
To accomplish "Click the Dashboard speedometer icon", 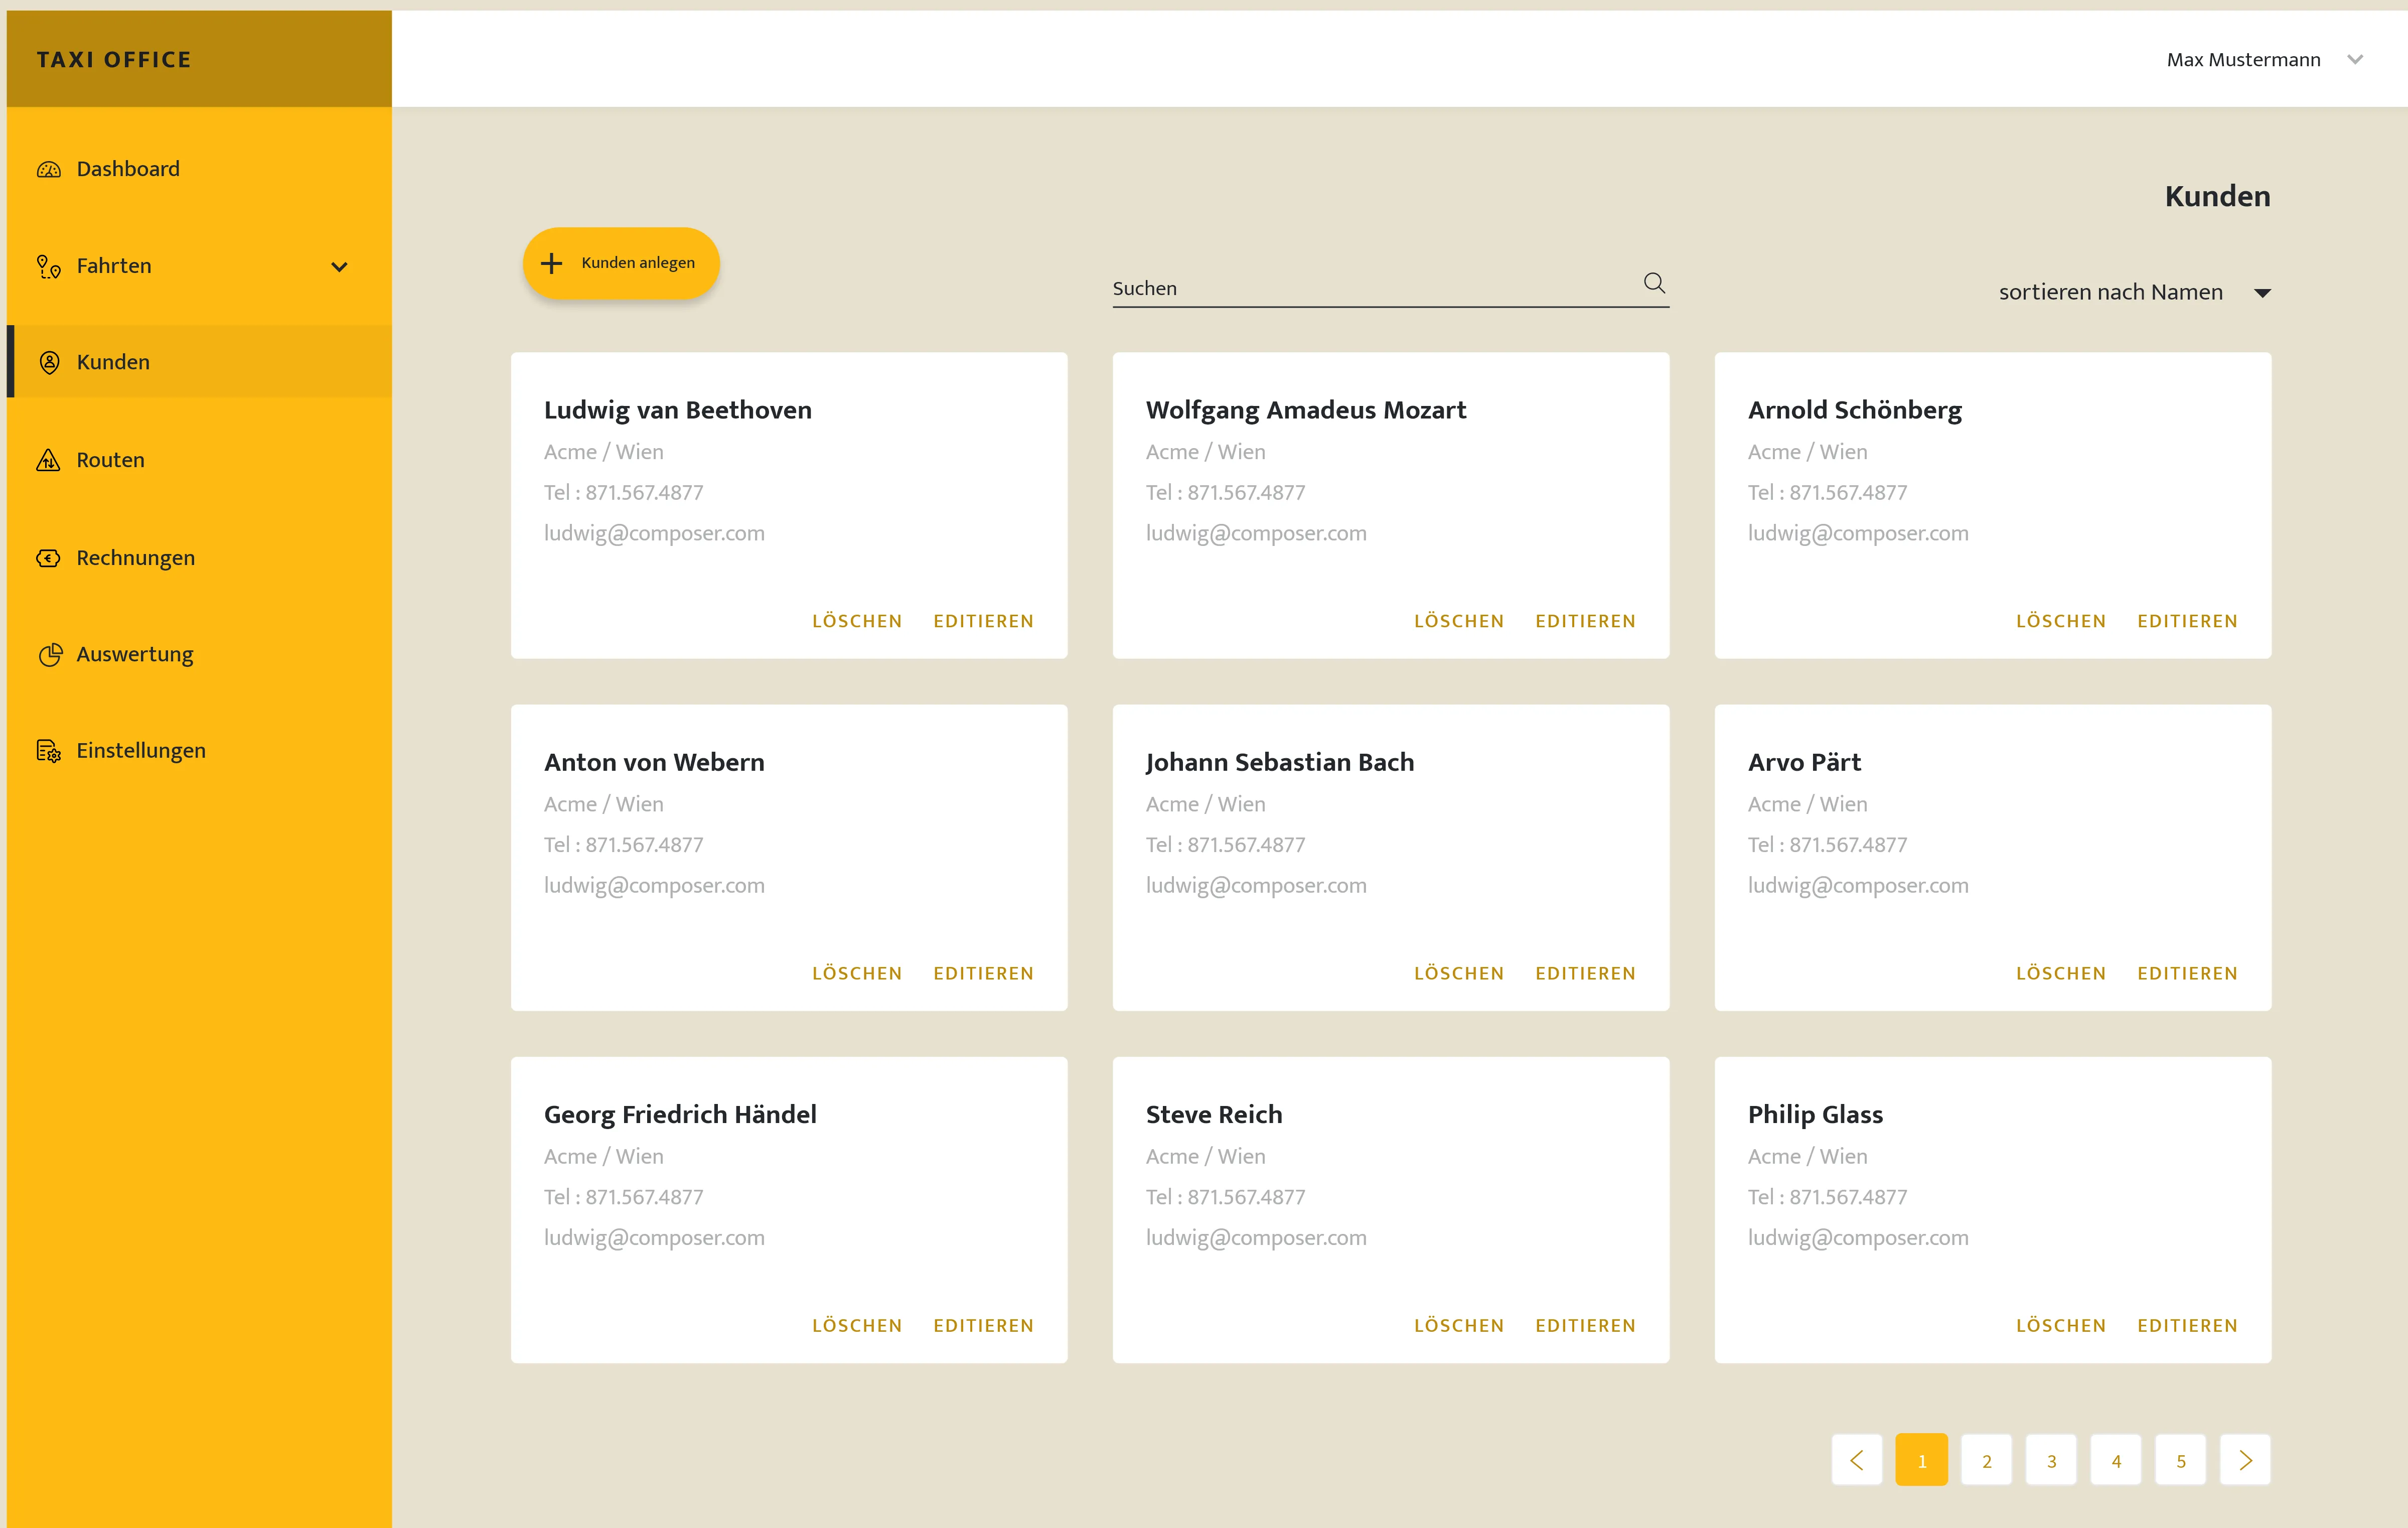I will [49, 170].
